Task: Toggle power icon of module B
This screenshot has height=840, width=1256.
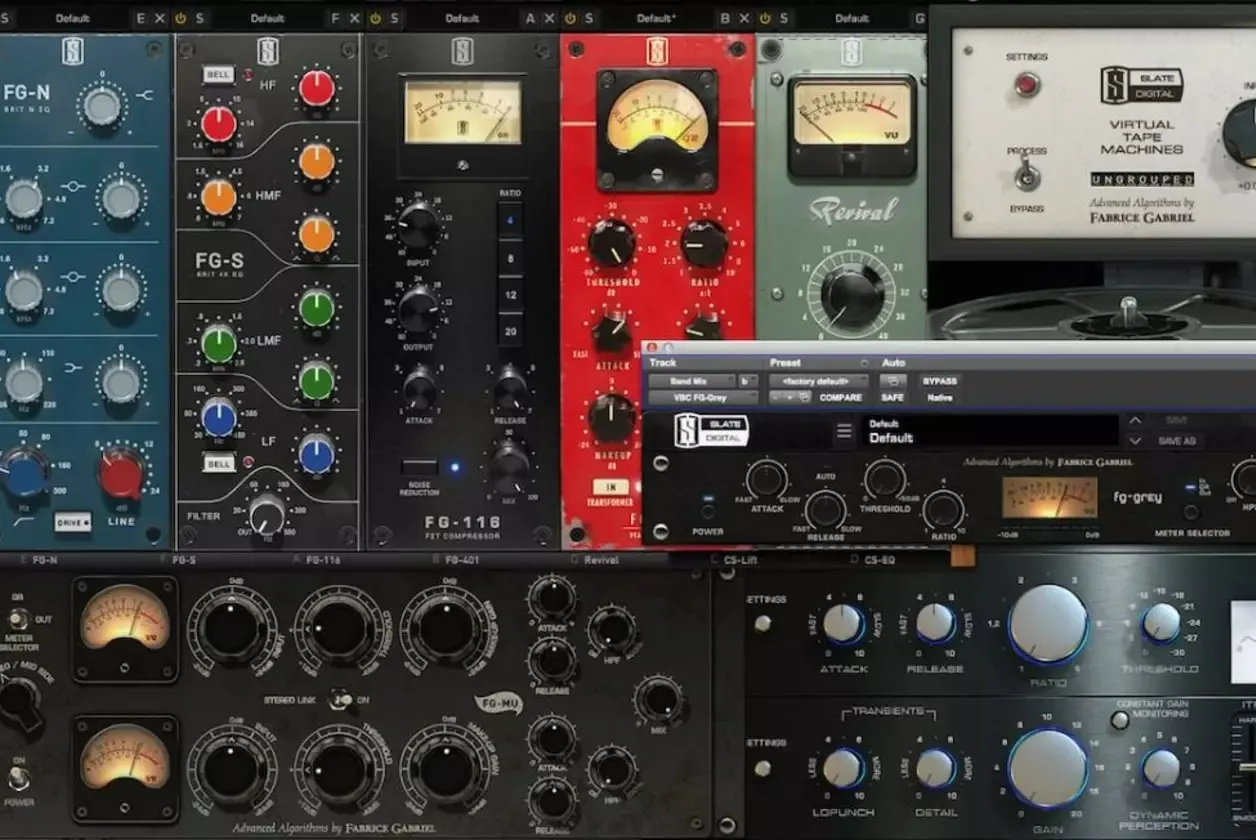Action: [765, 18]
